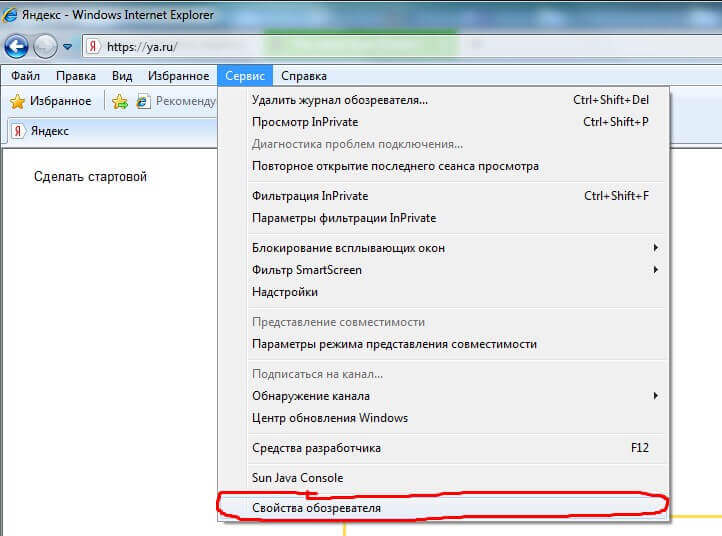This screenshot has height=536, width=722.
Task: Click the add-to-favorites star with arrow icon
Action: coord(120,101)
